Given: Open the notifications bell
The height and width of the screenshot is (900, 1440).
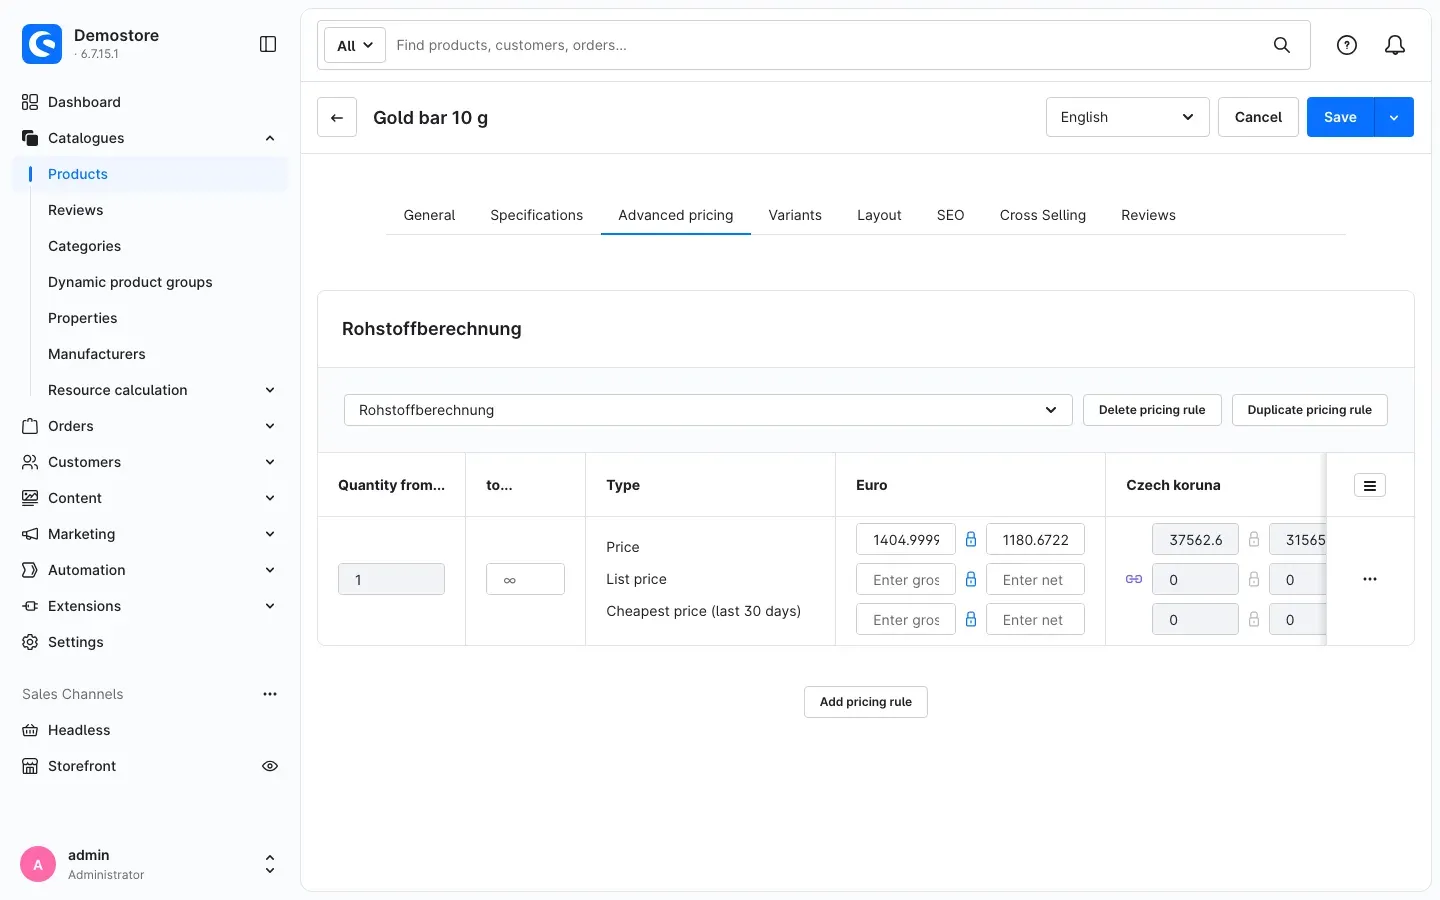Looking at the screenshot, I should (1395, 45).
